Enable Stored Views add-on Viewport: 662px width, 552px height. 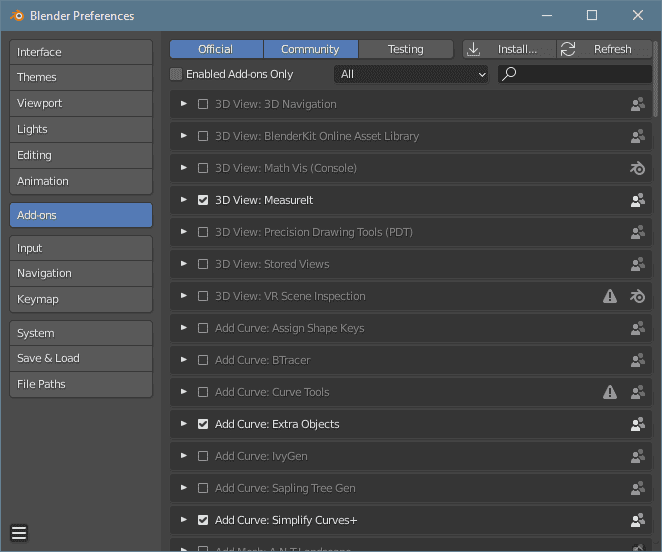click(x=203, y=264)
